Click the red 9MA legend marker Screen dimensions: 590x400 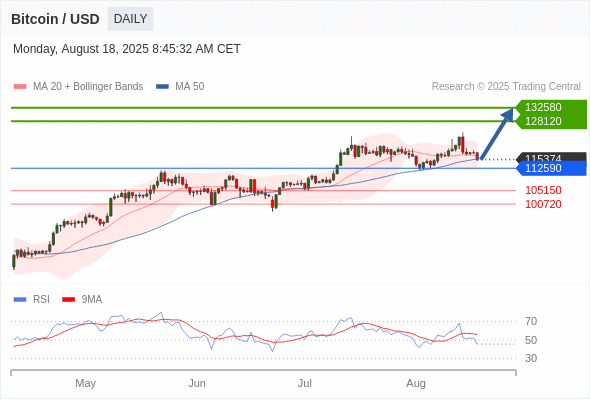point(68,300)
